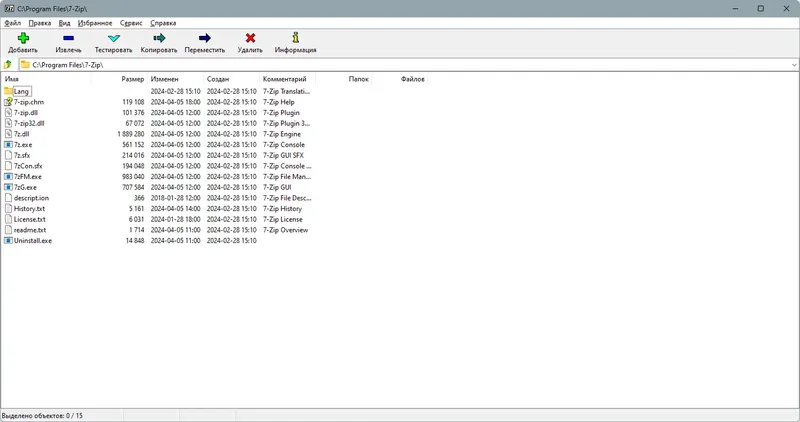
Task: Click the Uninstall.exe application icon
Action: (8, 240)
